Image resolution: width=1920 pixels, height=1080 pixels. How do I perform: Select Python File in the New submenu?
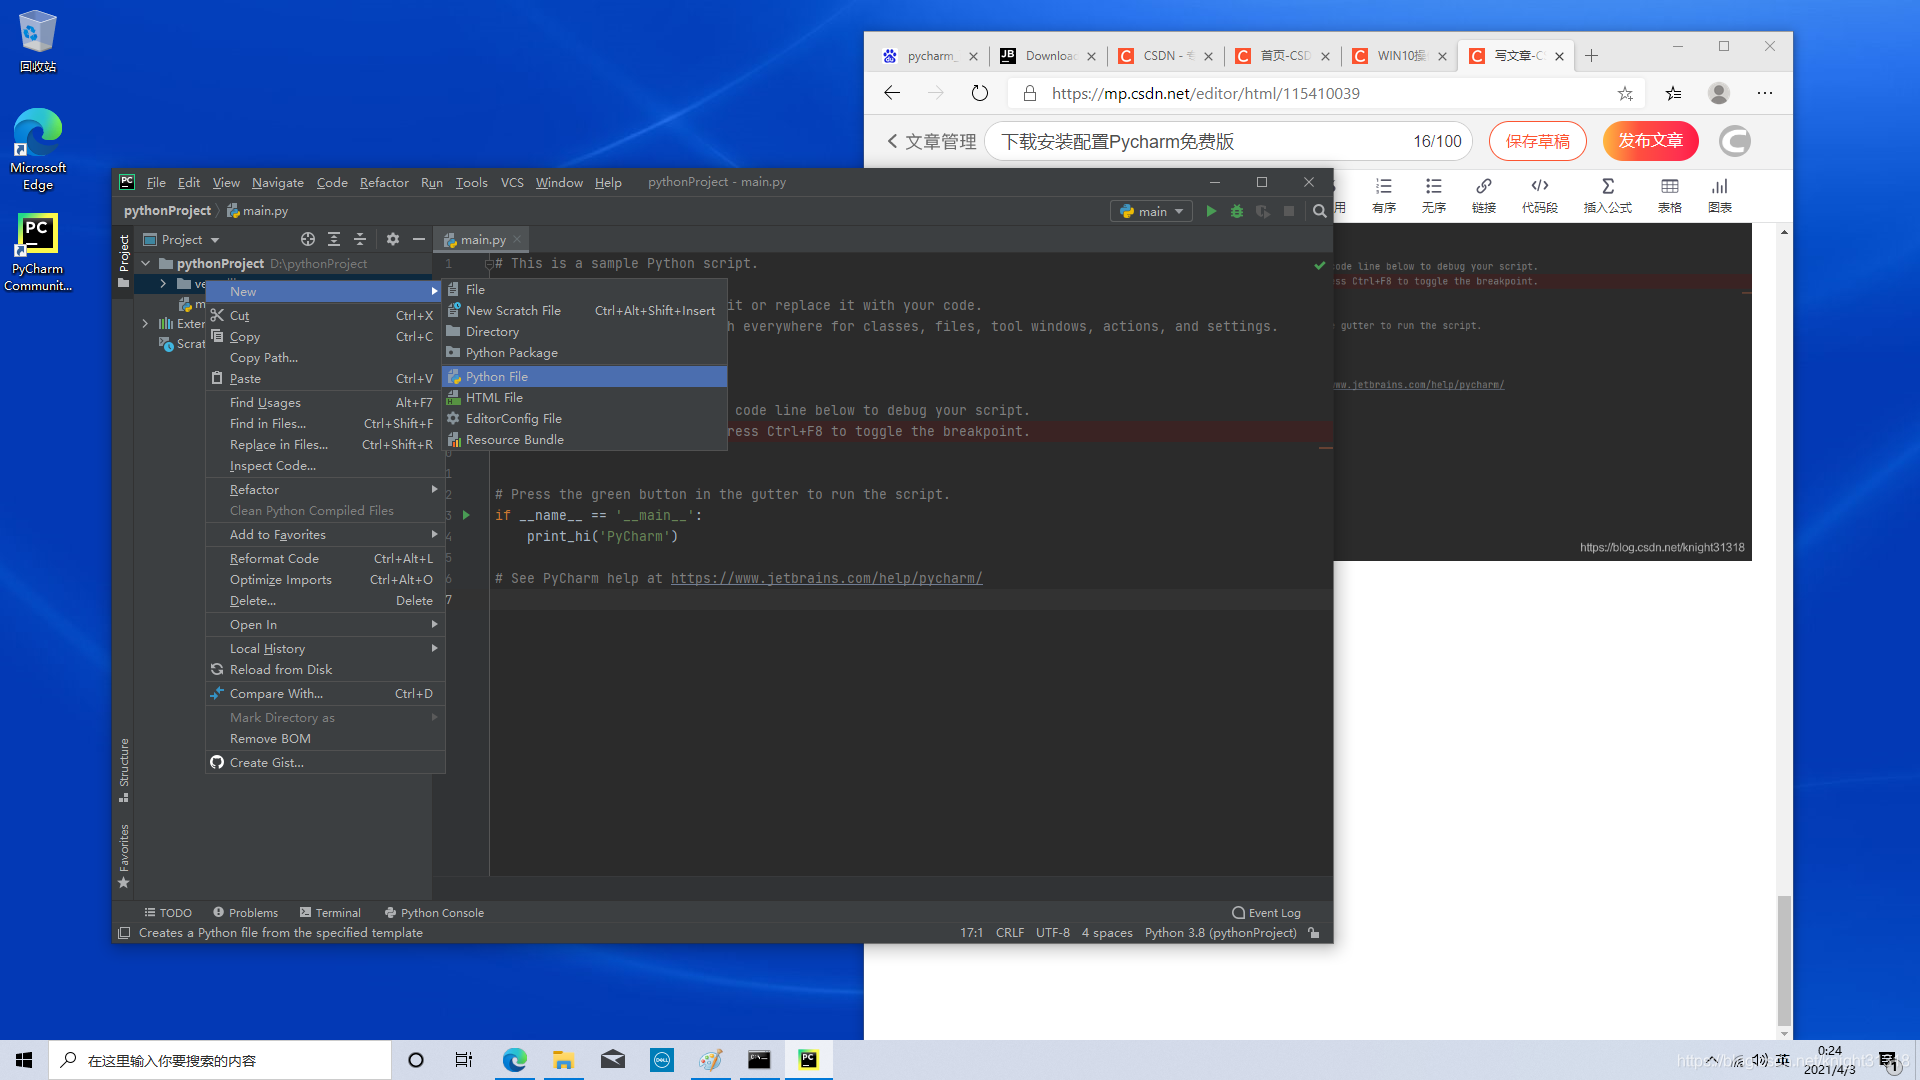click(x=496, y=377)
